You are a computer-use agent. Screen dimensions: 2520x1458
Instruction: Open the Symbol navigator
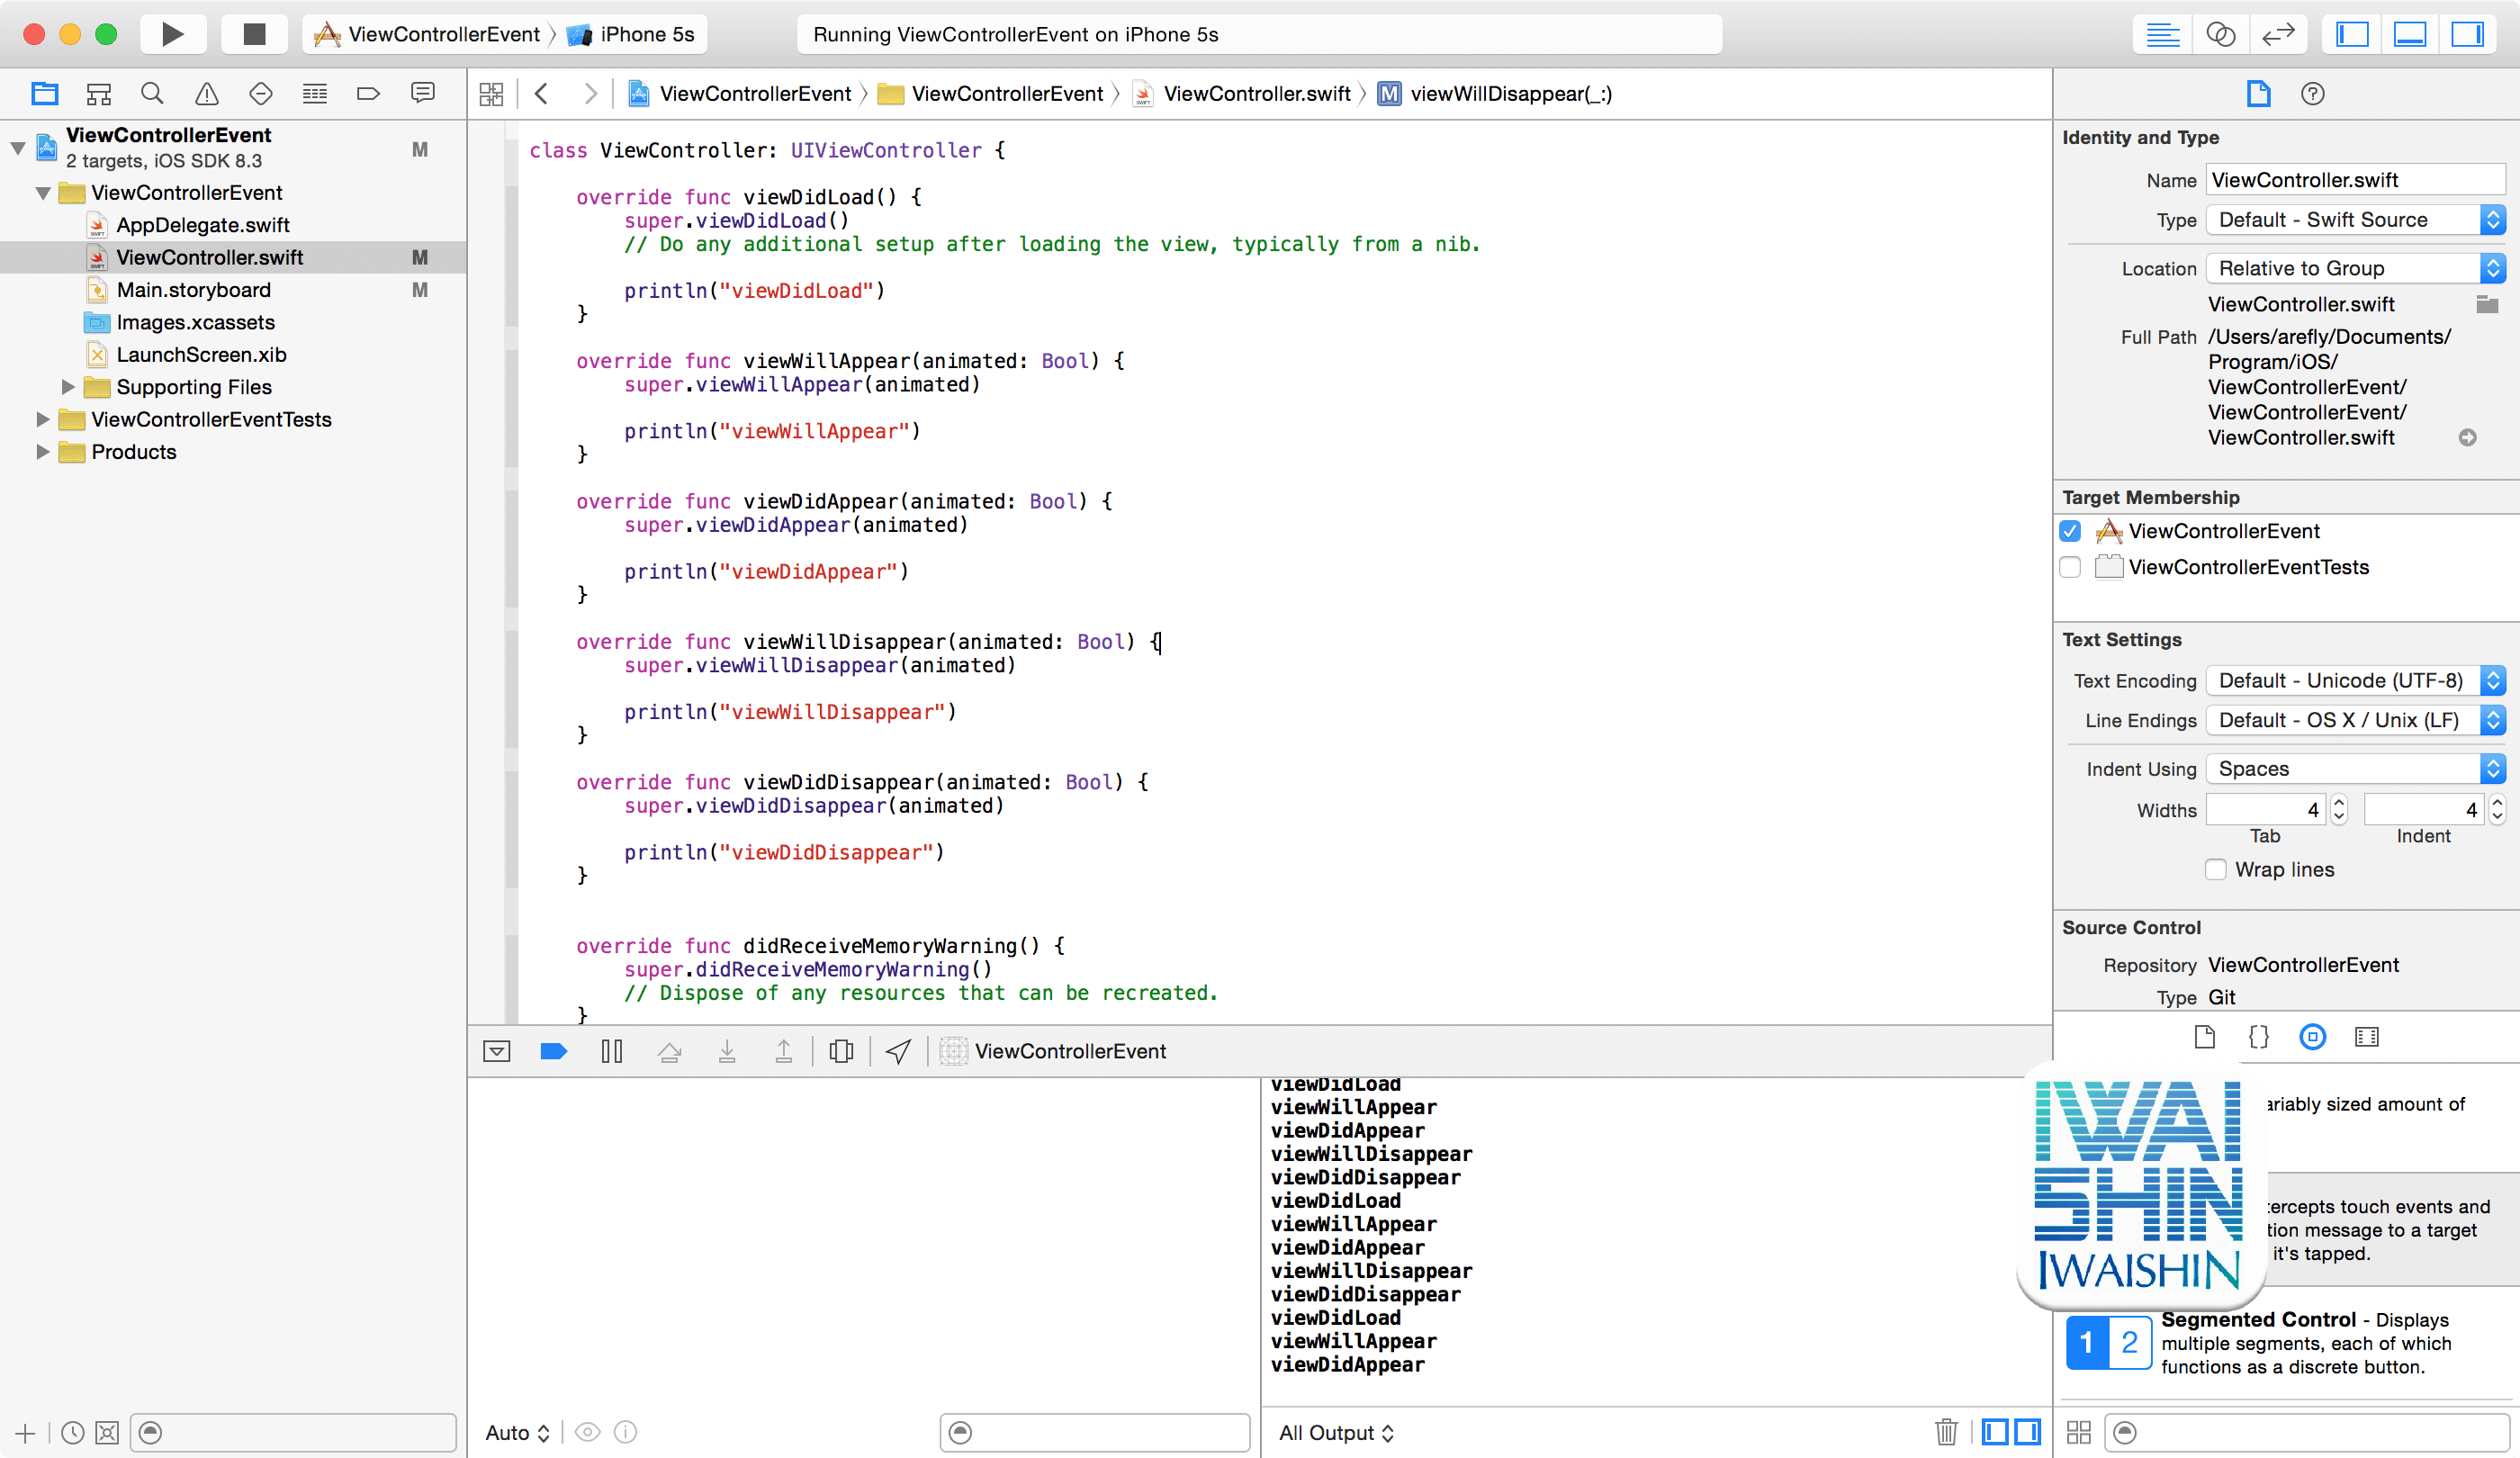tap(98, 94)
